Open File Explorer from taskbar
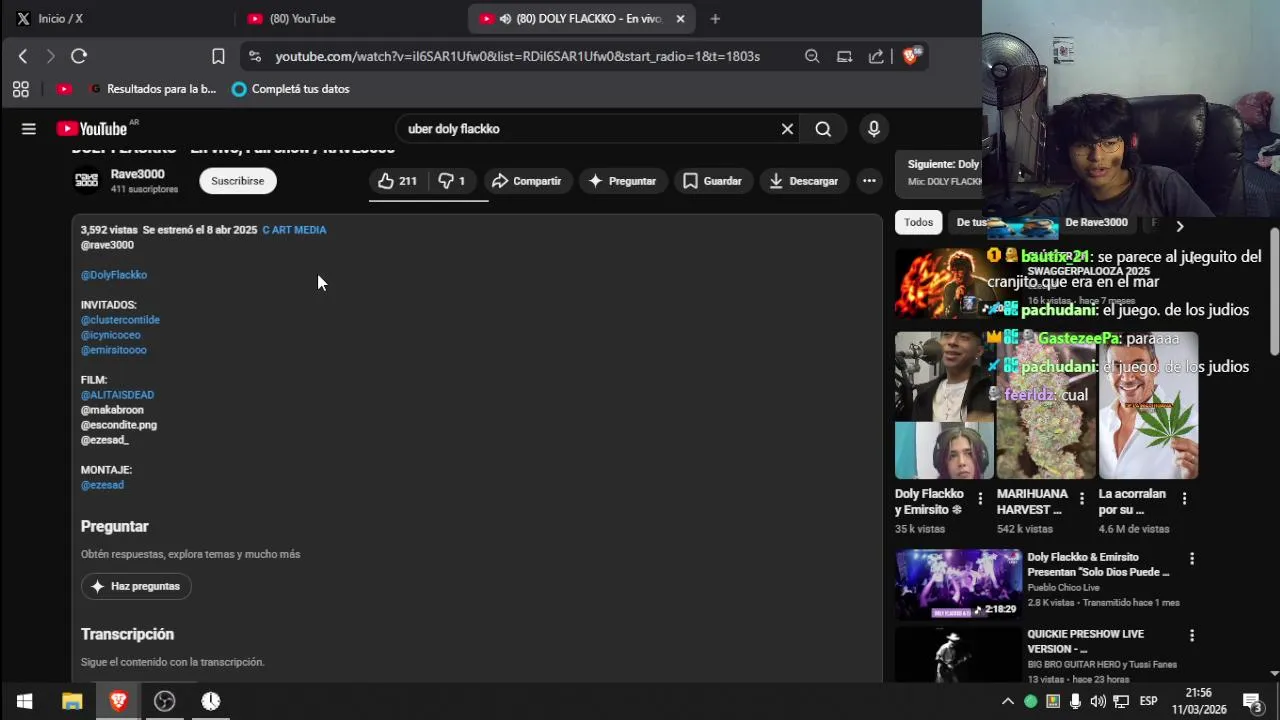Screen dimensions: 1280x720 point(71,701)
